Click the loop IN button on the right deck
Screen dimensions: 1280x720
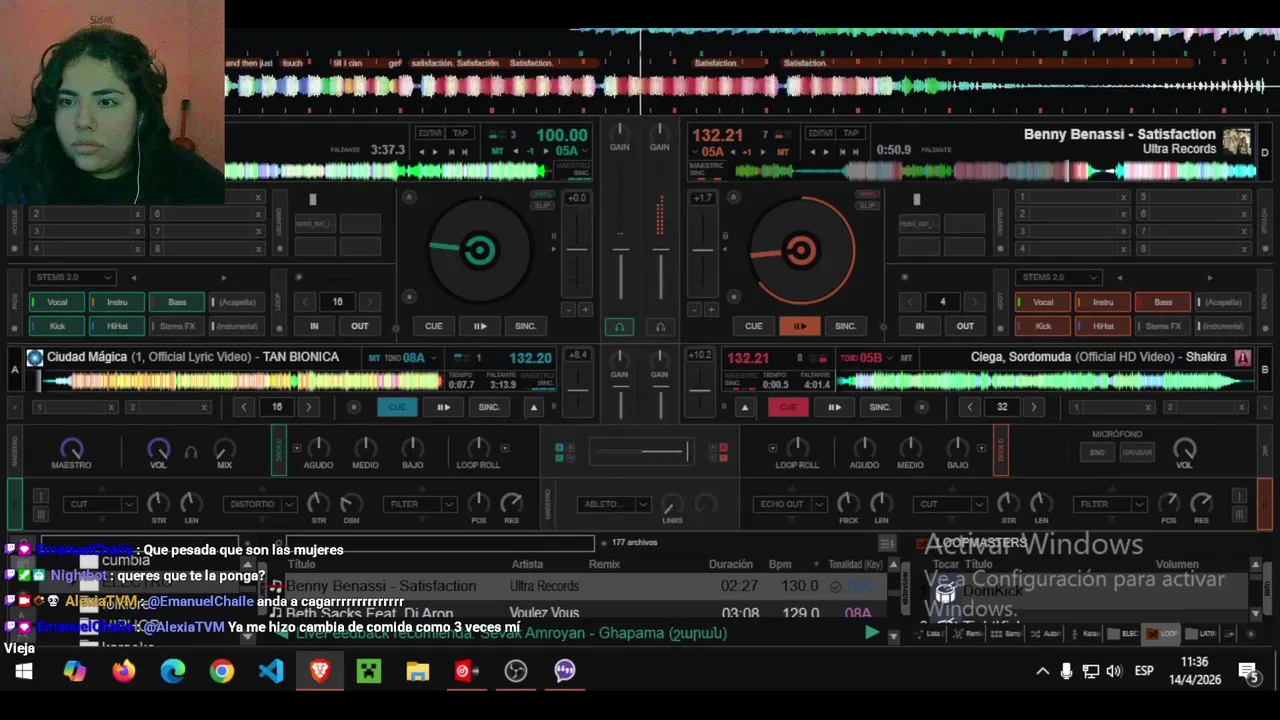click(x=919, y=326)
